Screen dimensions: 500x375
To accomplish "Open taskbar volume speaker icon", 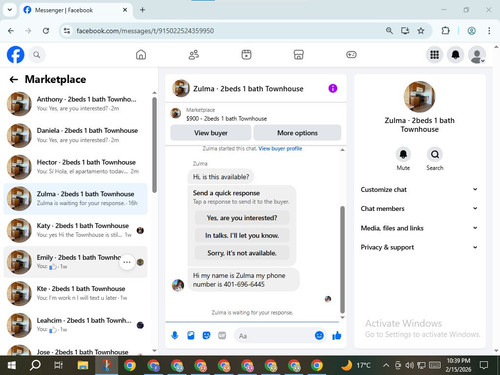I will point(409,365).
